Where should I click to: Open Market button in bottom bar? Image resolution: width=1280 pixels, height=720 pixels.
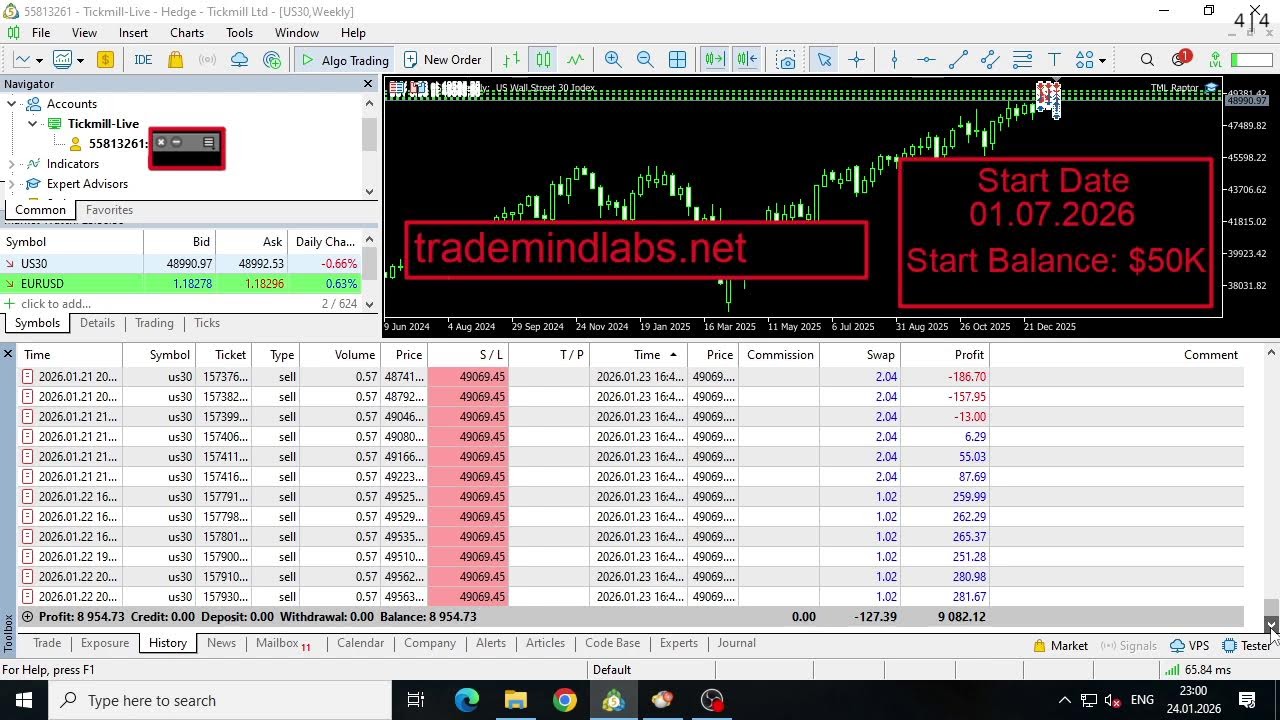pyautogui.click(x=1060, y=646)
